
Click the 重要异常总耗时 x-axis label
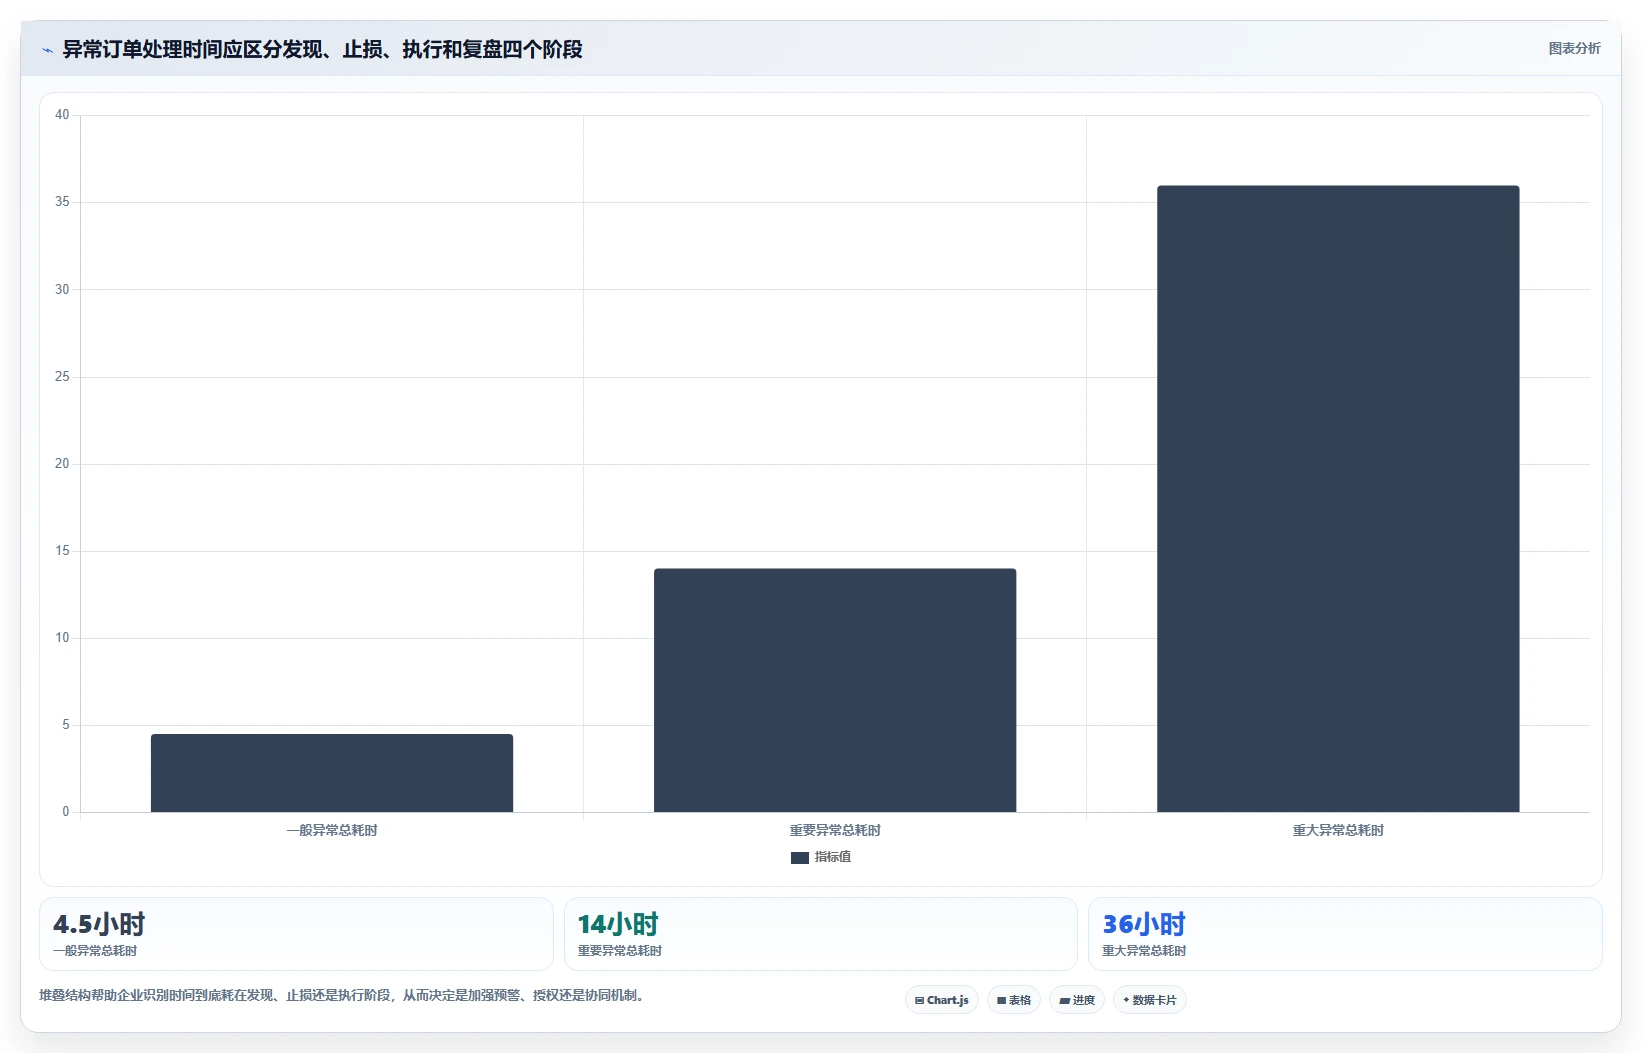click(x=835, y=831)
